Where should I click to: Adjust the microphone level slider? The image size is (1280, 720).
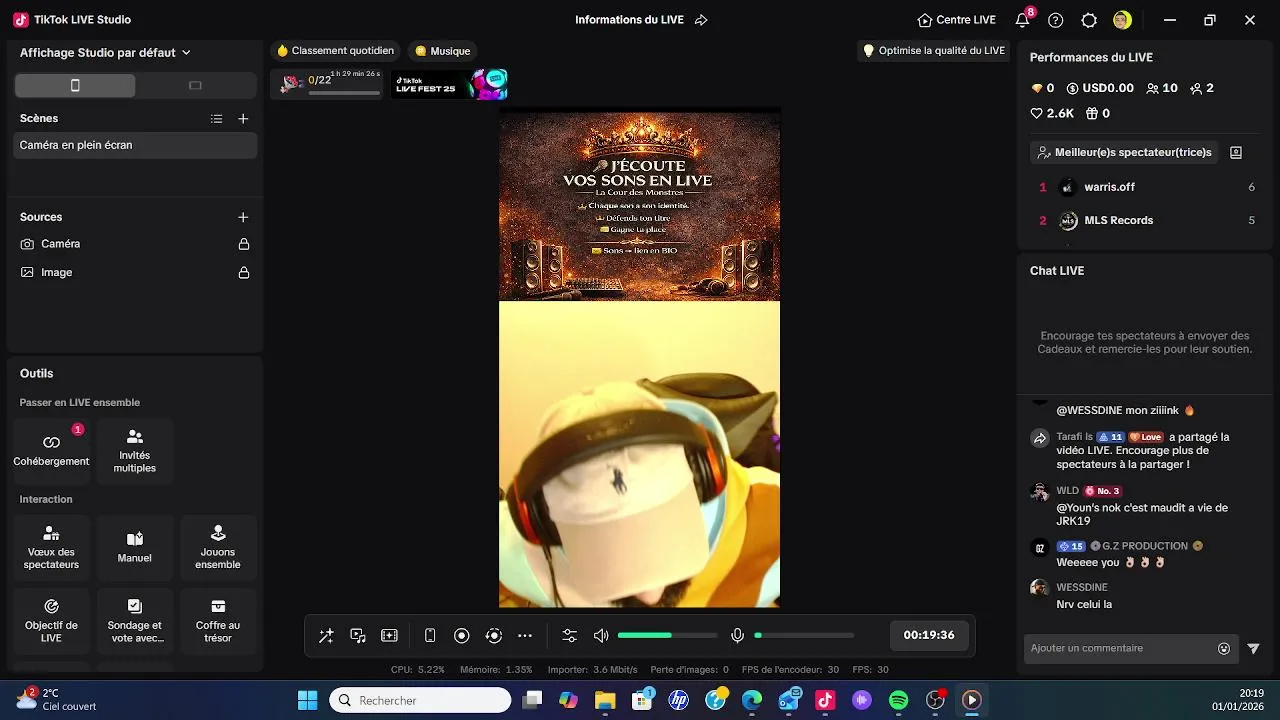(x=804, y=636)
